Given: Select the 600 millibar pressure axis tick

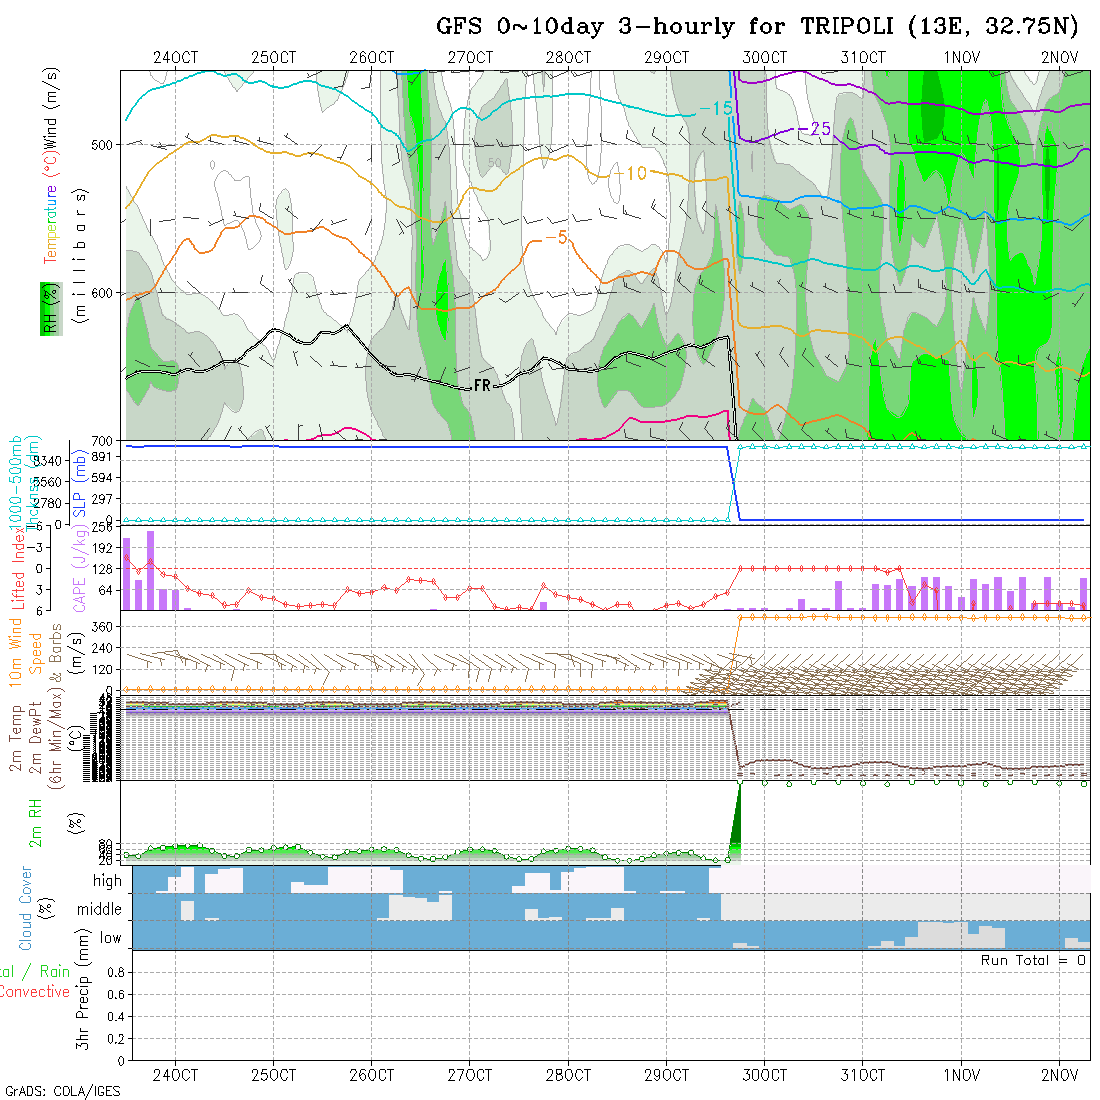Looking at the screenshot, I should (104, 293).
